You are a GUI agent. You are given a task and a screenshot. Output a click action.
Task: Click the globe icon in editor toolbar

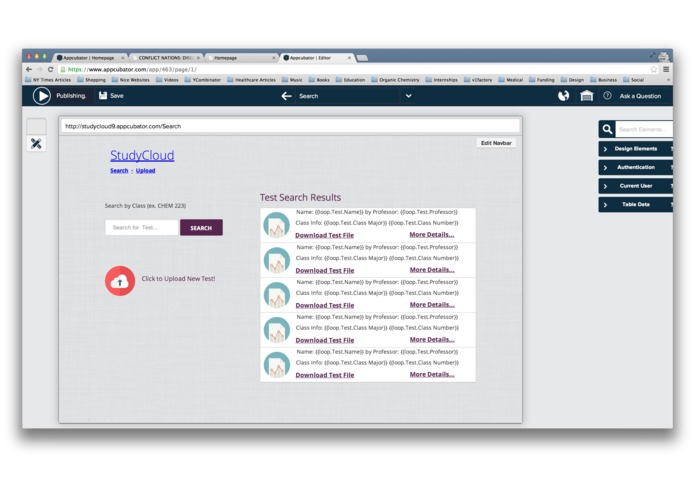[563, 96]
